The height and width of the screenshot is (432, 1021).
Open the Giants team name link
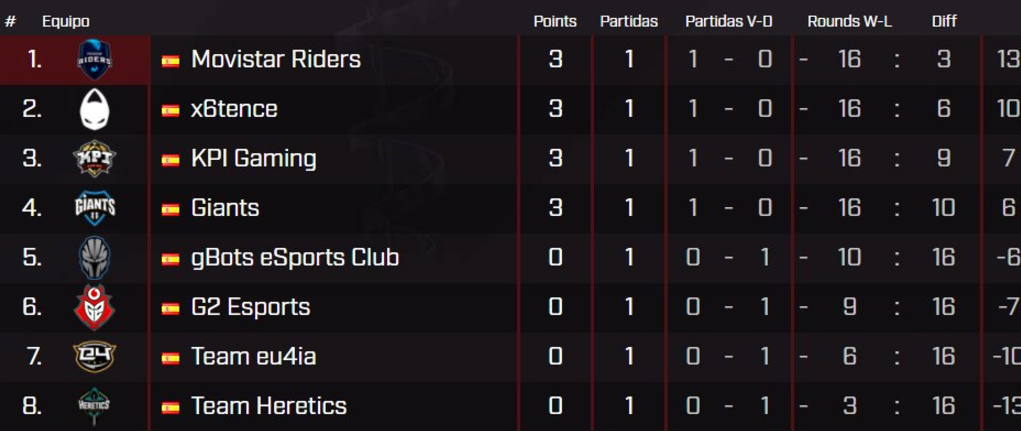(225, 208)
